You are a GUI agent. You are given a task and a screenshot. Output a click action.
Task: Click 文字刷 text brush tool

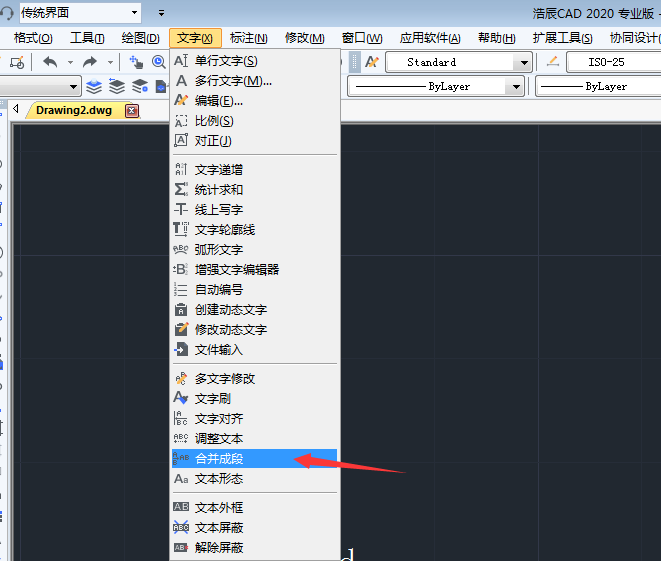pyautogui.click(x=212, y=399)
